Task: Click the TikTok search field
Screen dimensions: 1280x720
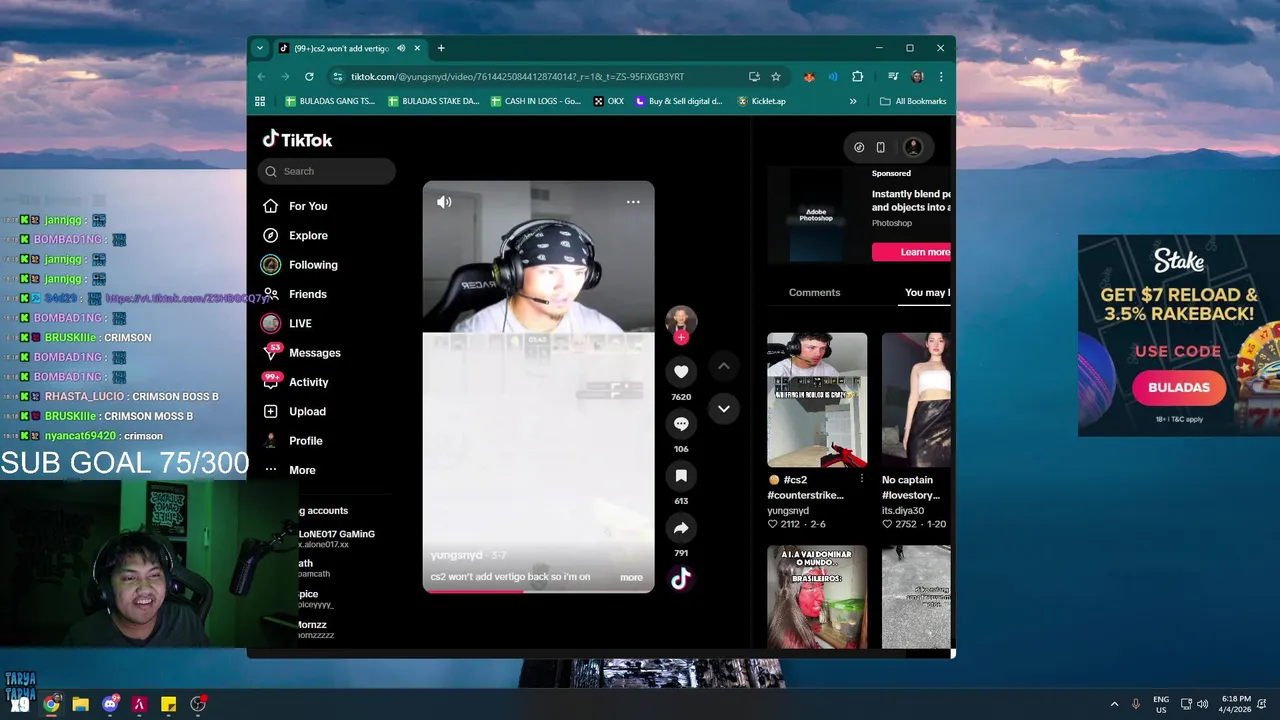Action: pyautogui.click(x=327, y=171)
